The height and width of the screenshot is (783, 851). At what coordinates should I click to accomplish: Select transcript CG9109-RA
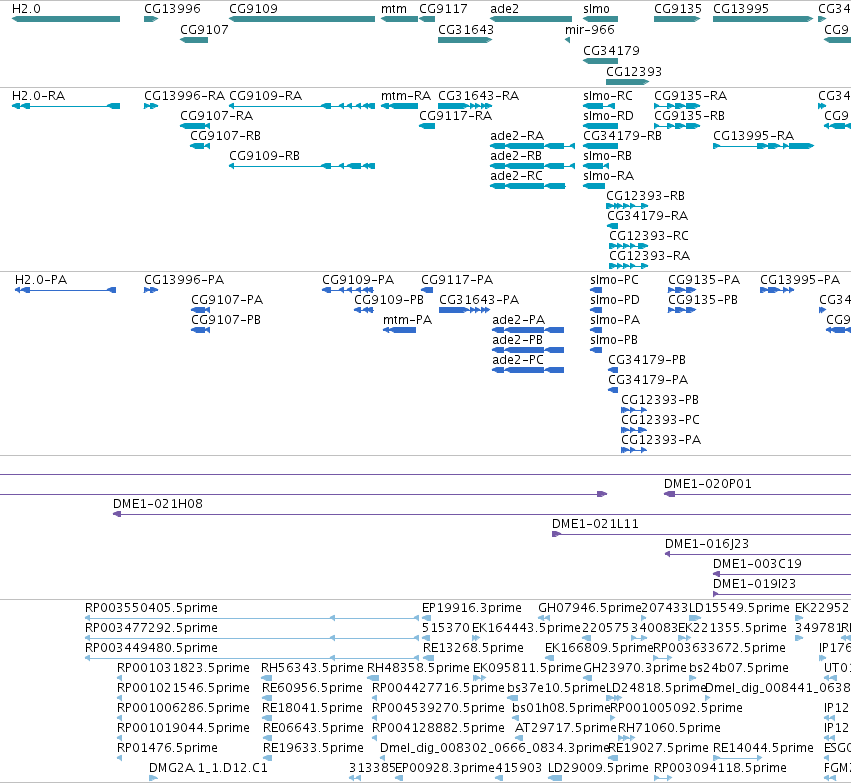tap(302, 106)
